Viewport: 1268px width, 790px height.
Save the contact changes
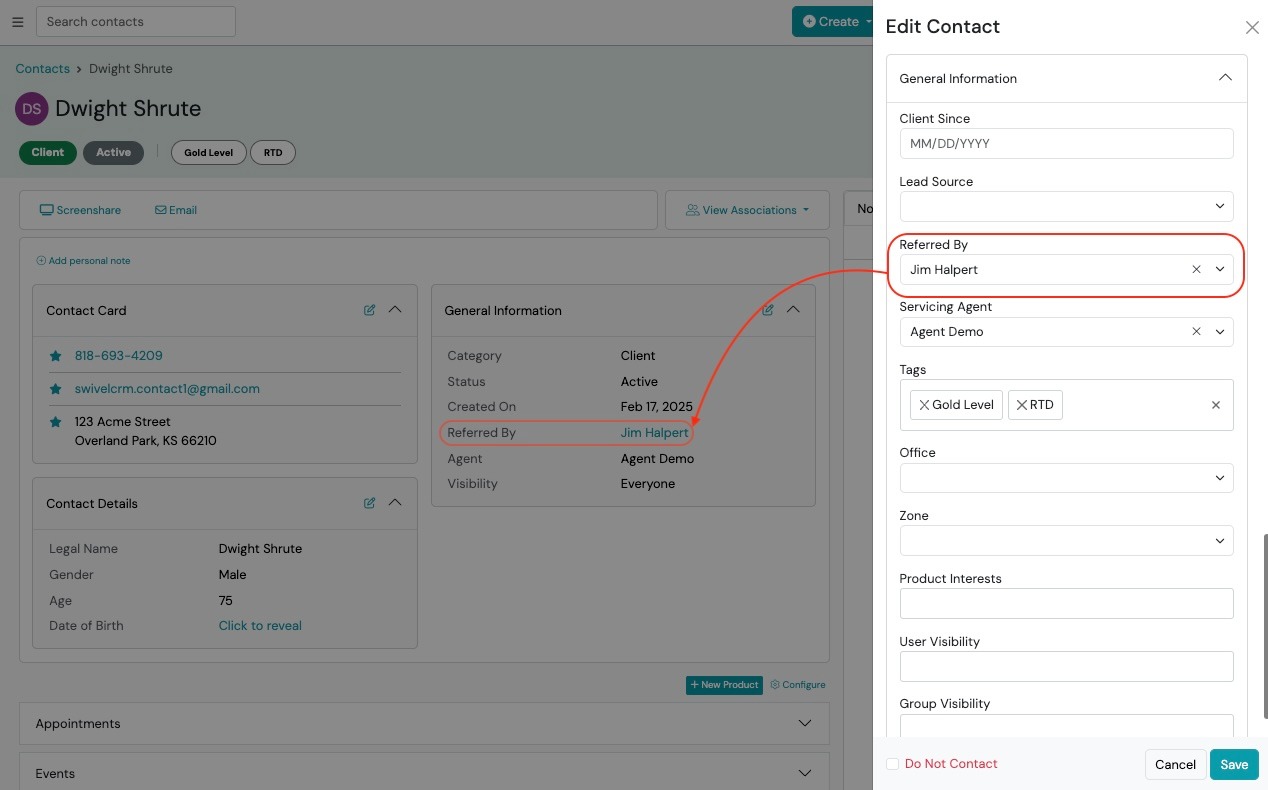coord(1234,764)
